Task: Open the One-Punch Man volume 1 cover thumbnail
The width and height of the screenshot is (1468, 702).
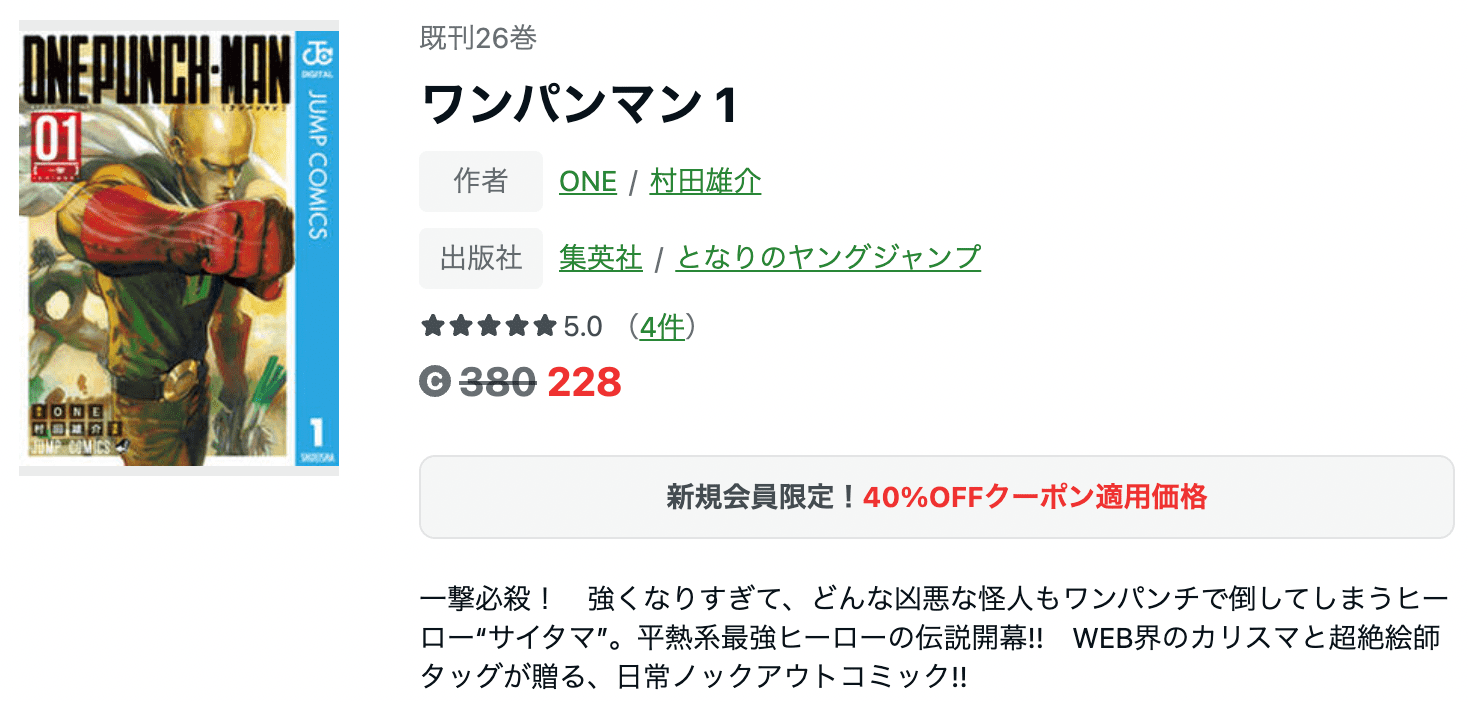Action: click(x=179, y=248)
